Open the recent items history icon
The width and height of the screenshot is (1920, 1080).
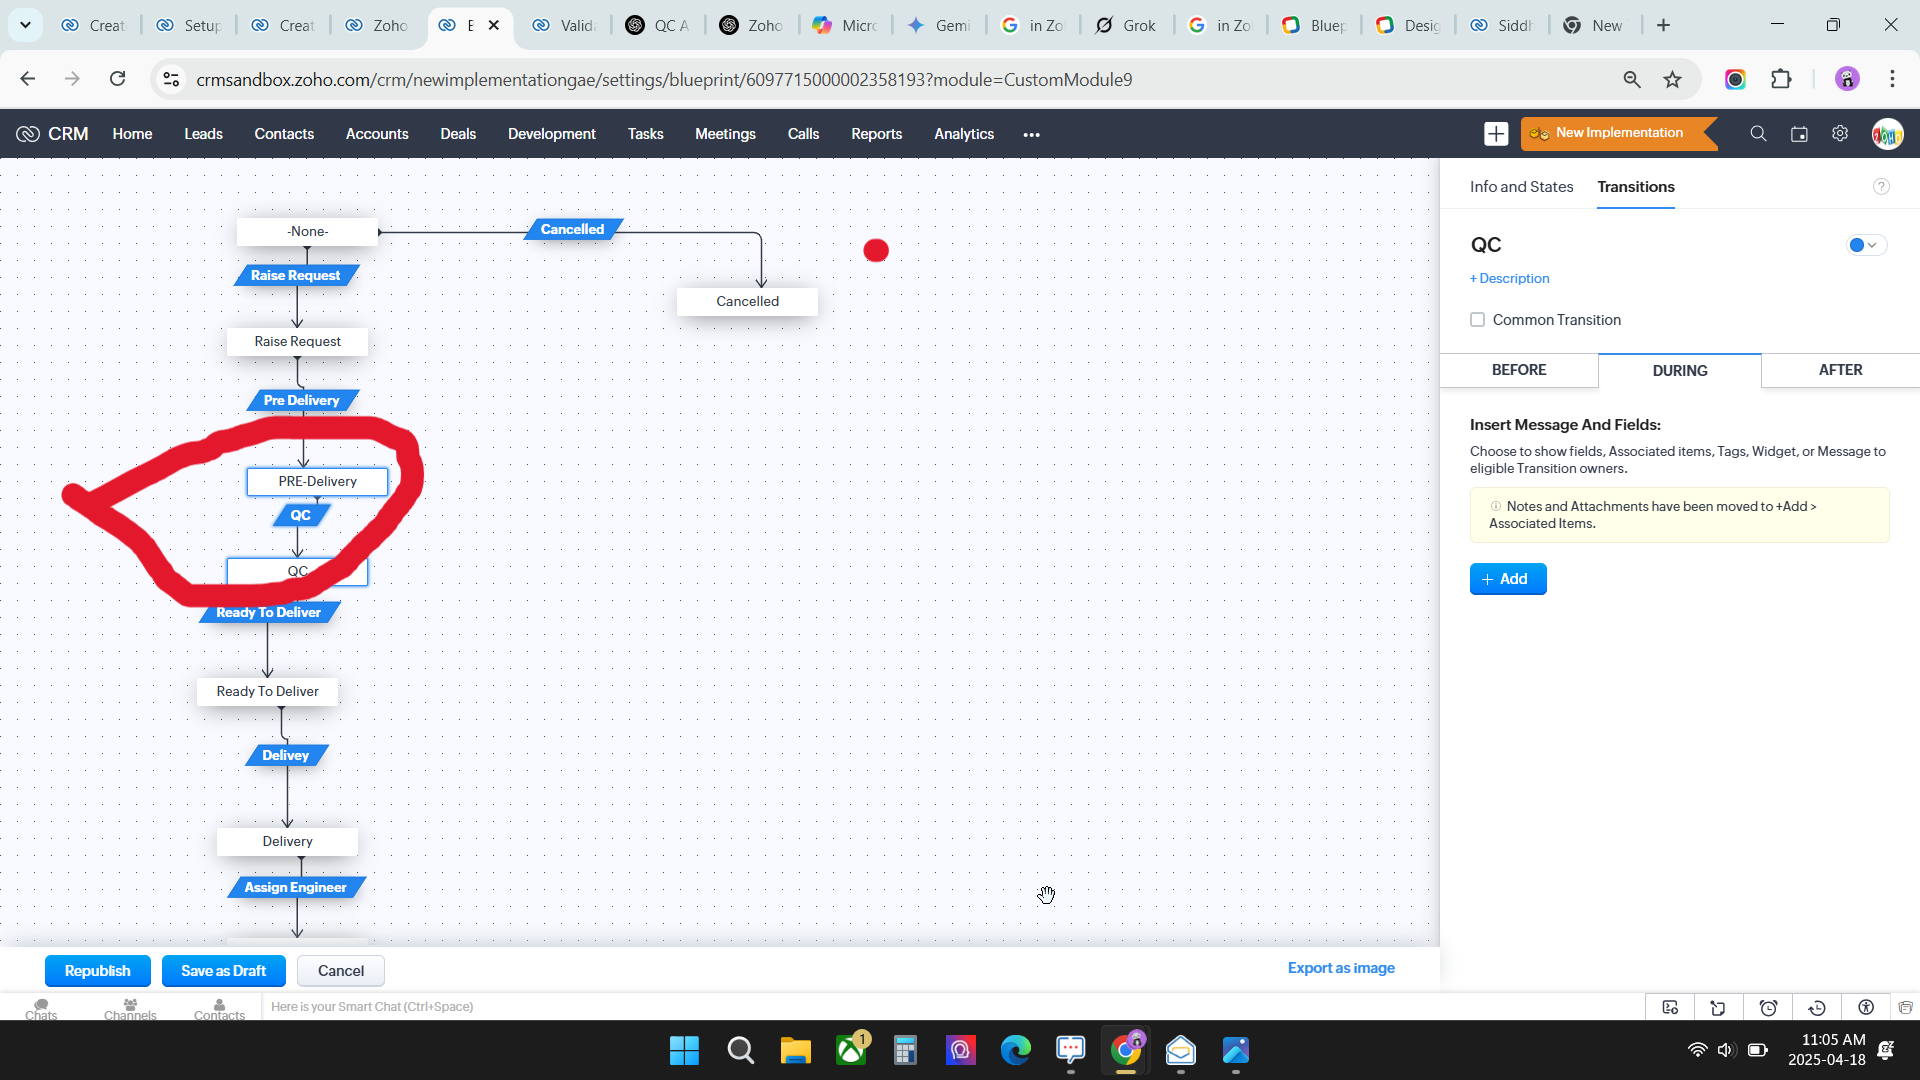coord(1817,1008)
